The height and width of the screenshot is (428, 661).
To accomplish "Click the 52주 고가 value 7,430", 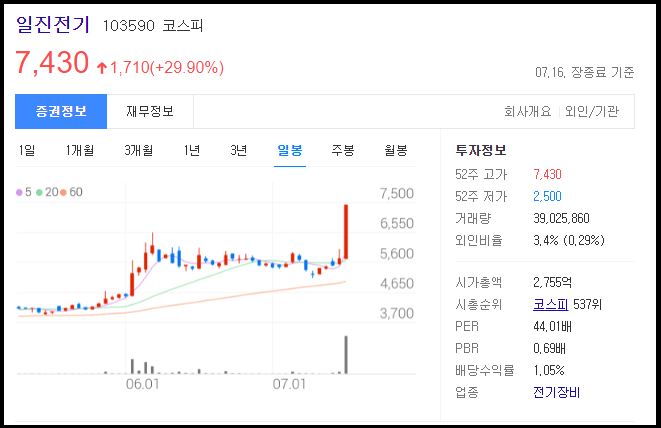I will pyautogui.click(x=547, y=174).
